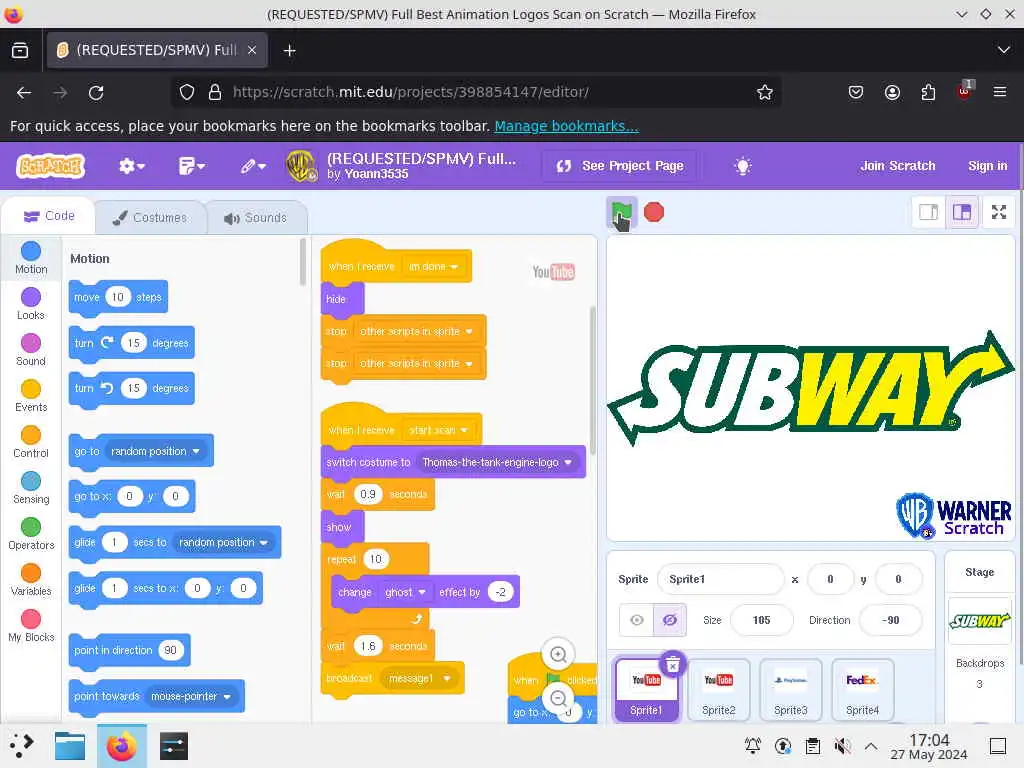Open costume name dropdown in switch costume block

(498, 462)
